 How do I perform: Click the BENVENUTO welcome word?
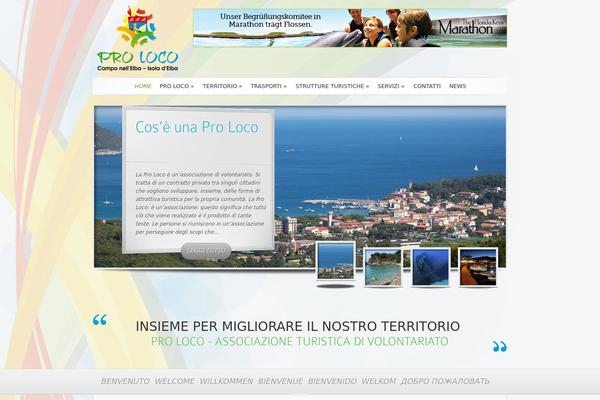pyautogui.click(x=125, y=381)
